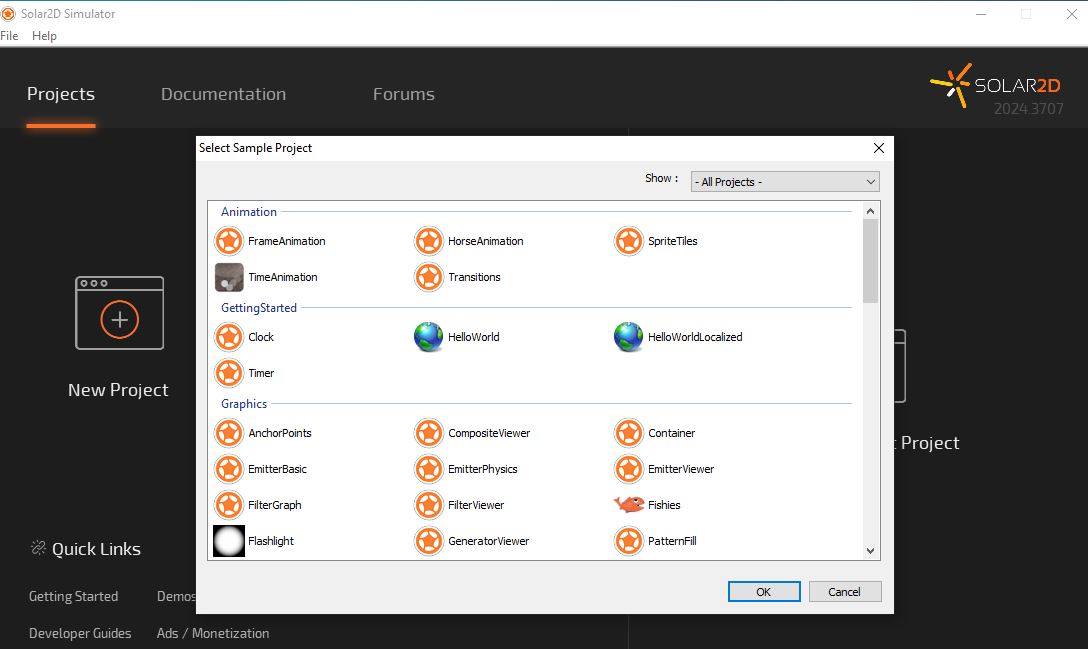Select the Clock sample icon
Image resolution: width=1088 pixels, height=649 pixels.
pyautogui.click(x=228, y=337)
